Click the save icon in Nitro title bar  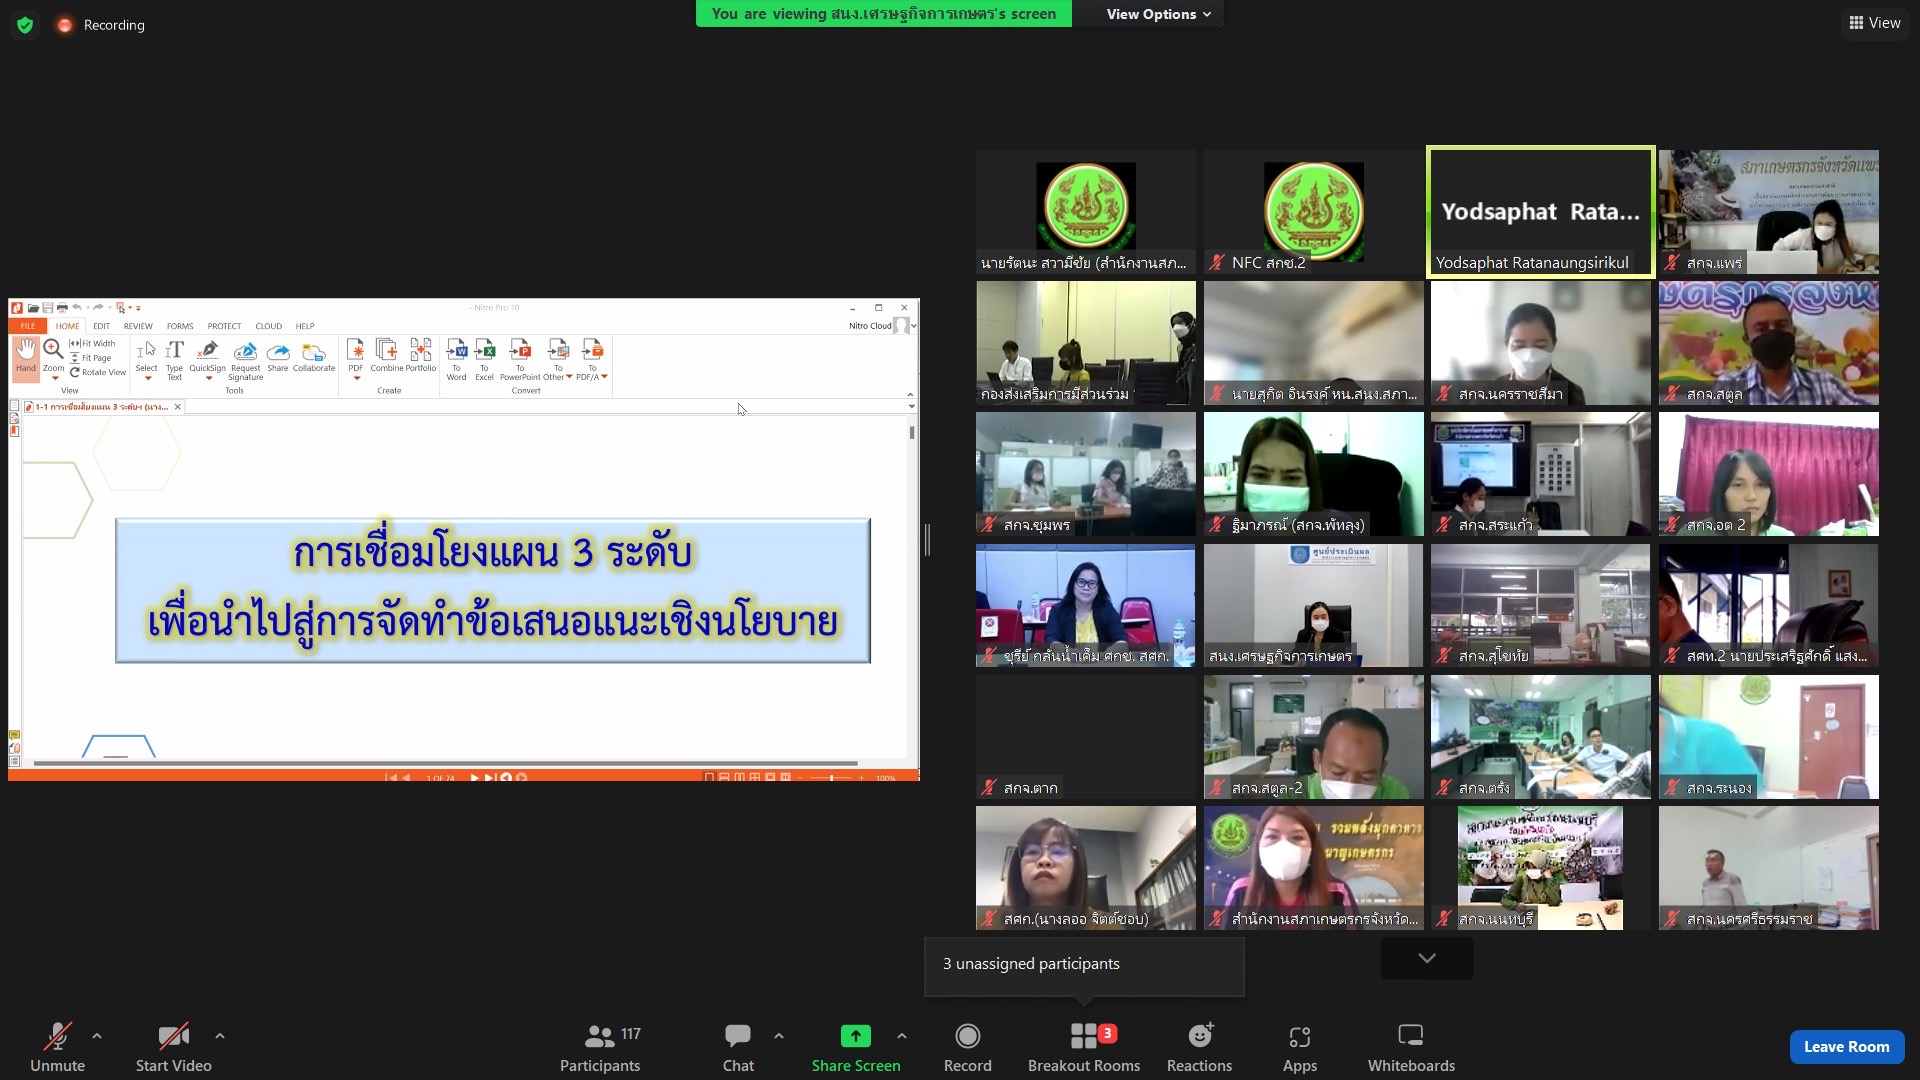coord(47,308)
